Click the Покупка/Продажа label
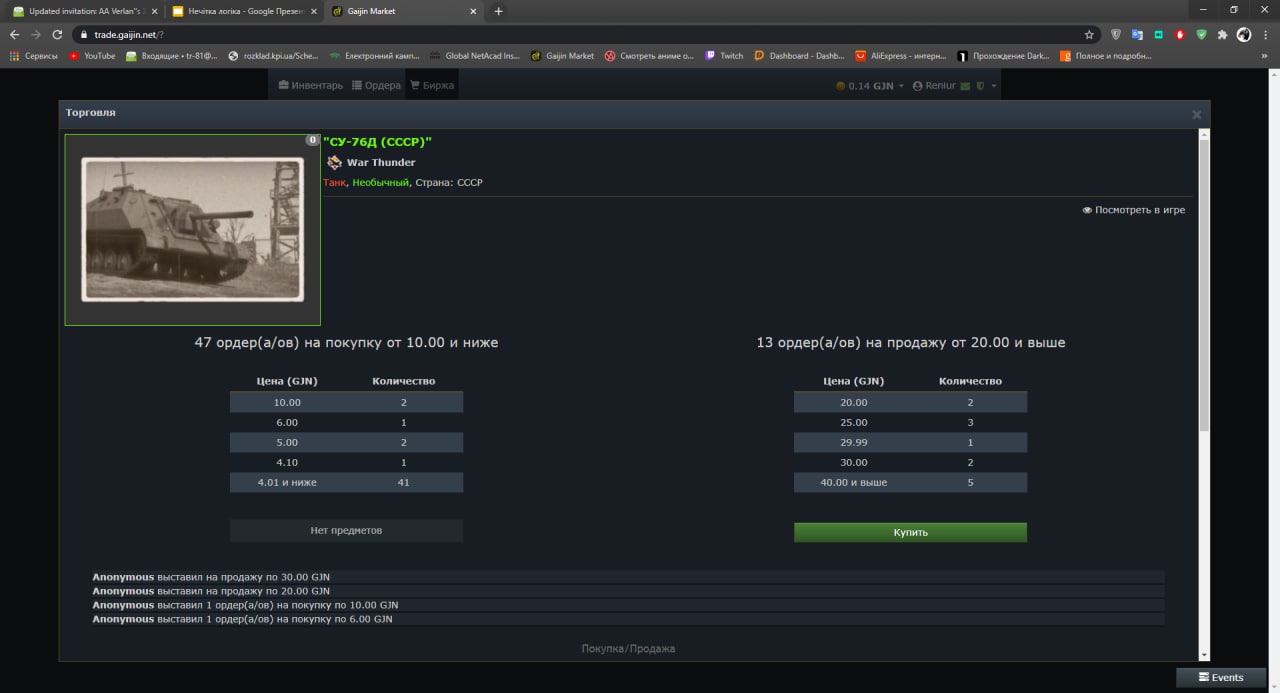Image resolution: width=1280 pixels, height=693 pixels. tap(628, 649)
